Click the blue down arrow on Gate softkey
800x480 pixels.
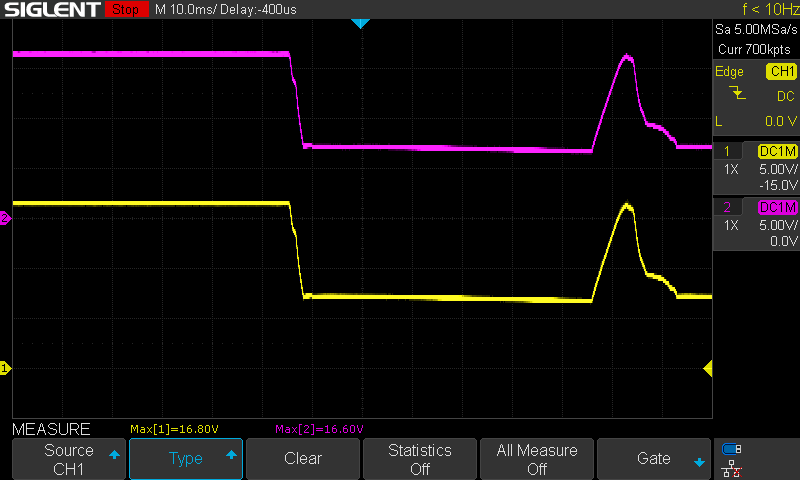pyautogui.click(x=699, y=463)
